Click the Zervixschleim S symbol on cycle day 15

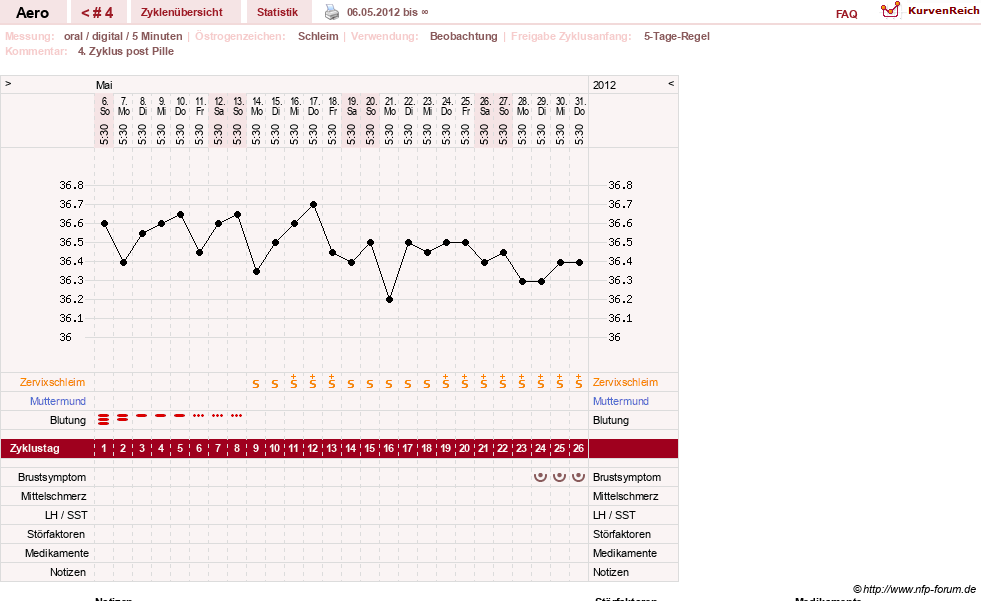(370, 384)
